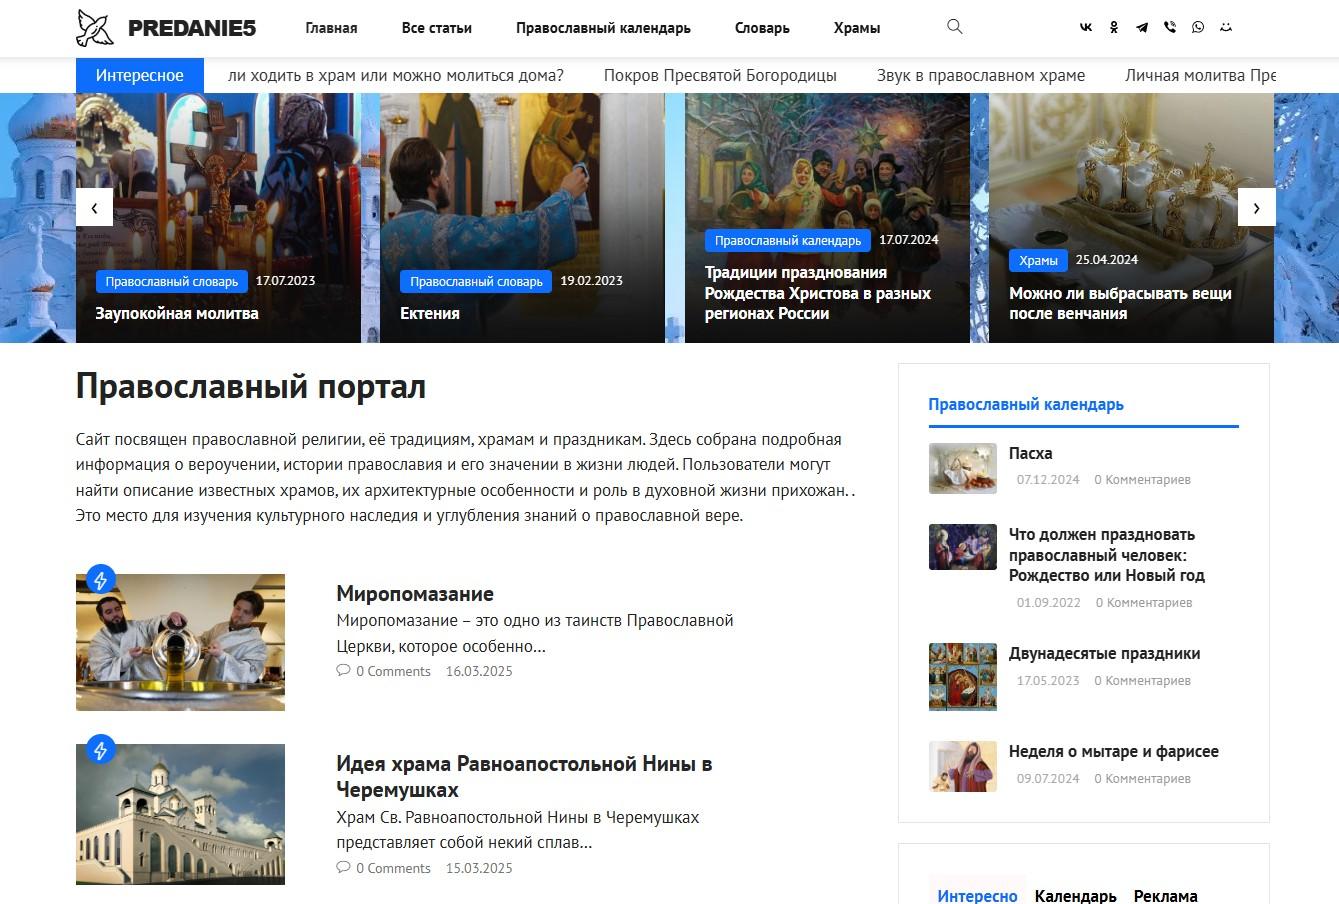Open the Двунадесятые праздники thumbnail

pyautogui.click(x=963, y=677)
